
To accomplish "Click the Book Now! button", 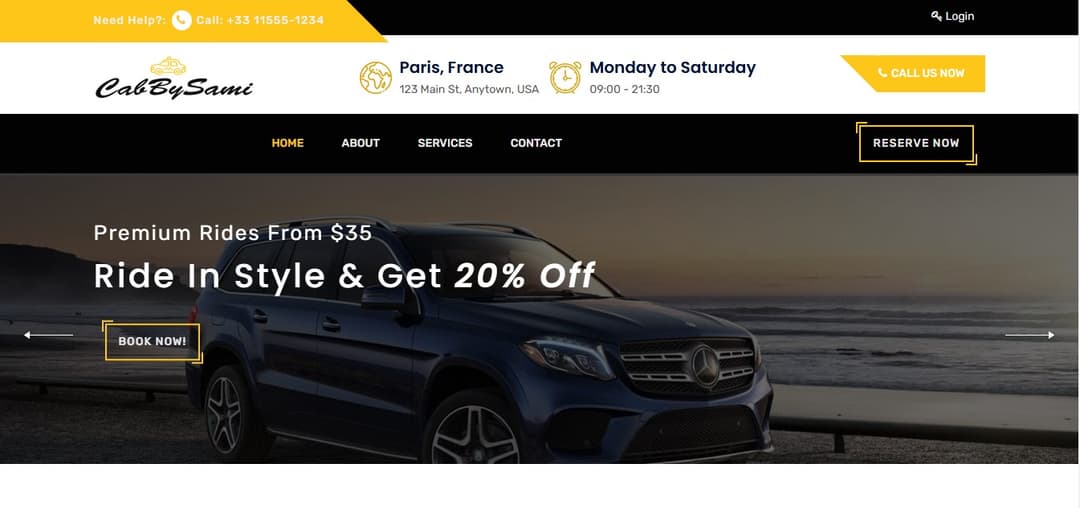I will click(x=152, y=341).
